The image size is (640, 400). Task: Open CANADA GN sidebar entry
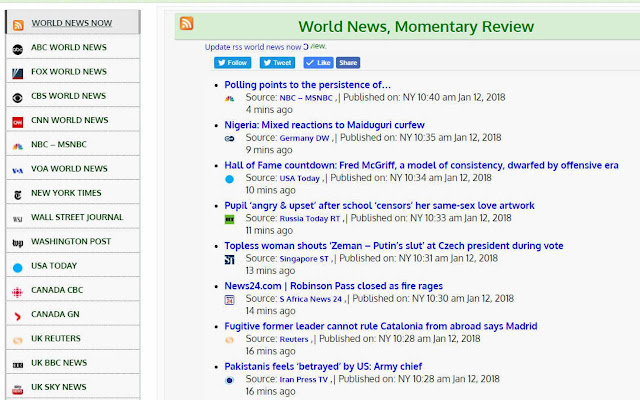click(x=55, y=314)
